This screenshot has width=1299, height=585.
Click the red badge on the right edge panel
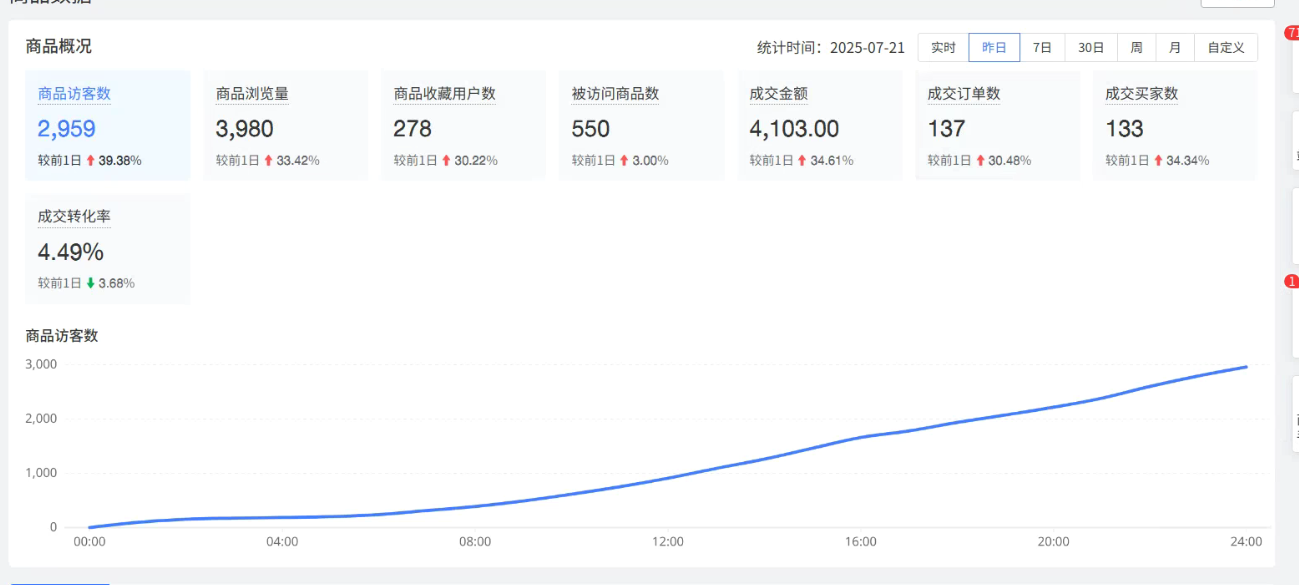pos(1293,281)
